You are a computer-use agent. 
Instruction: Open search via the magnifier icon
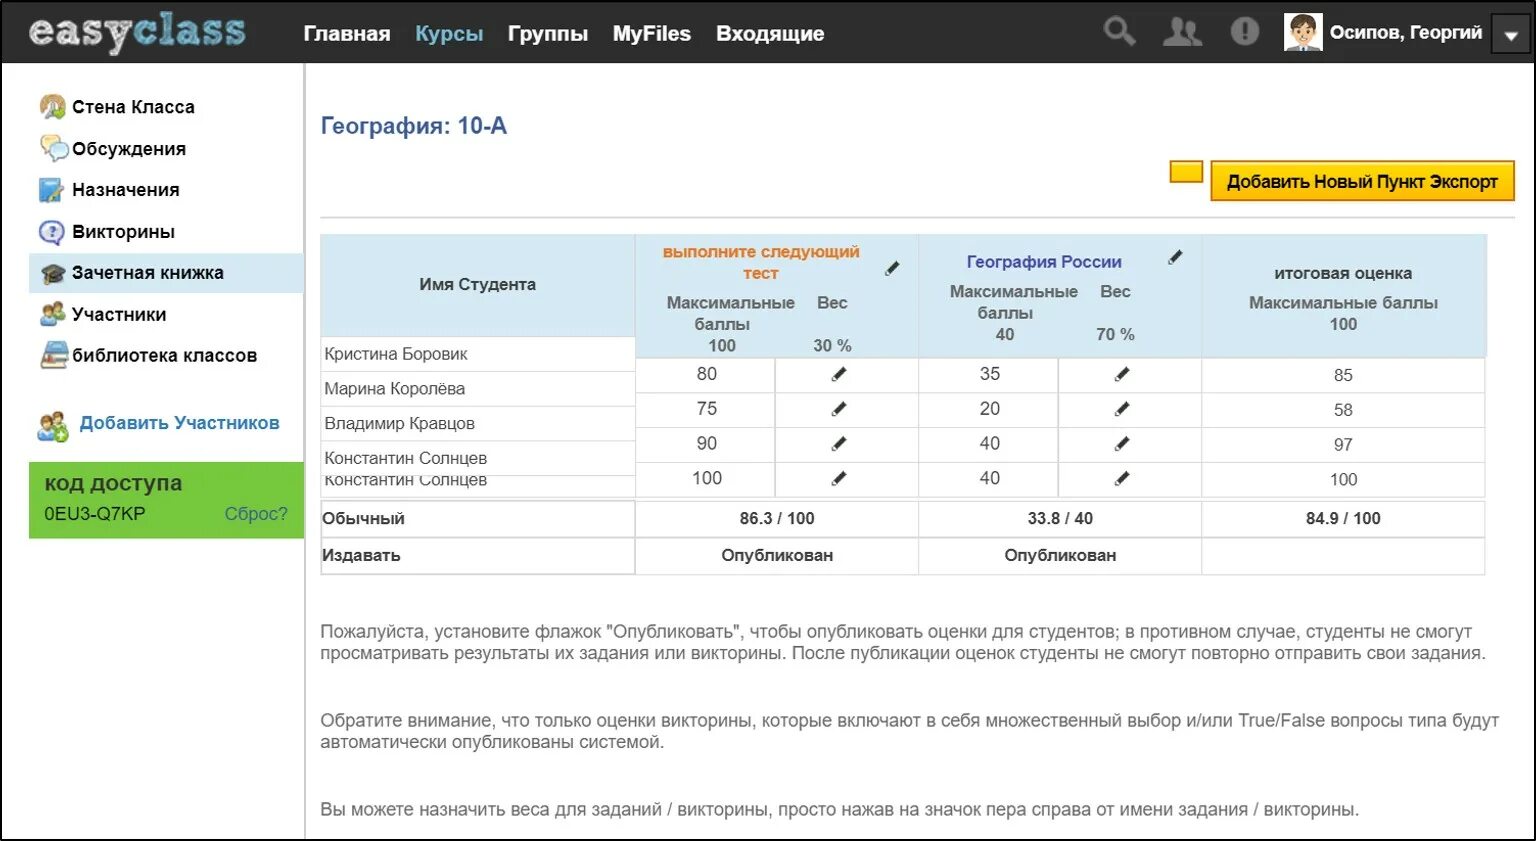click(1118, 31)
